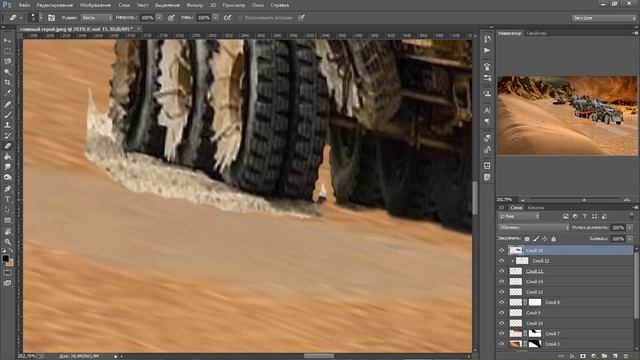This screenshot has height=360, width=640.
Task: Select the Rectangle shape tool
Action: click(x=7, y=220)
